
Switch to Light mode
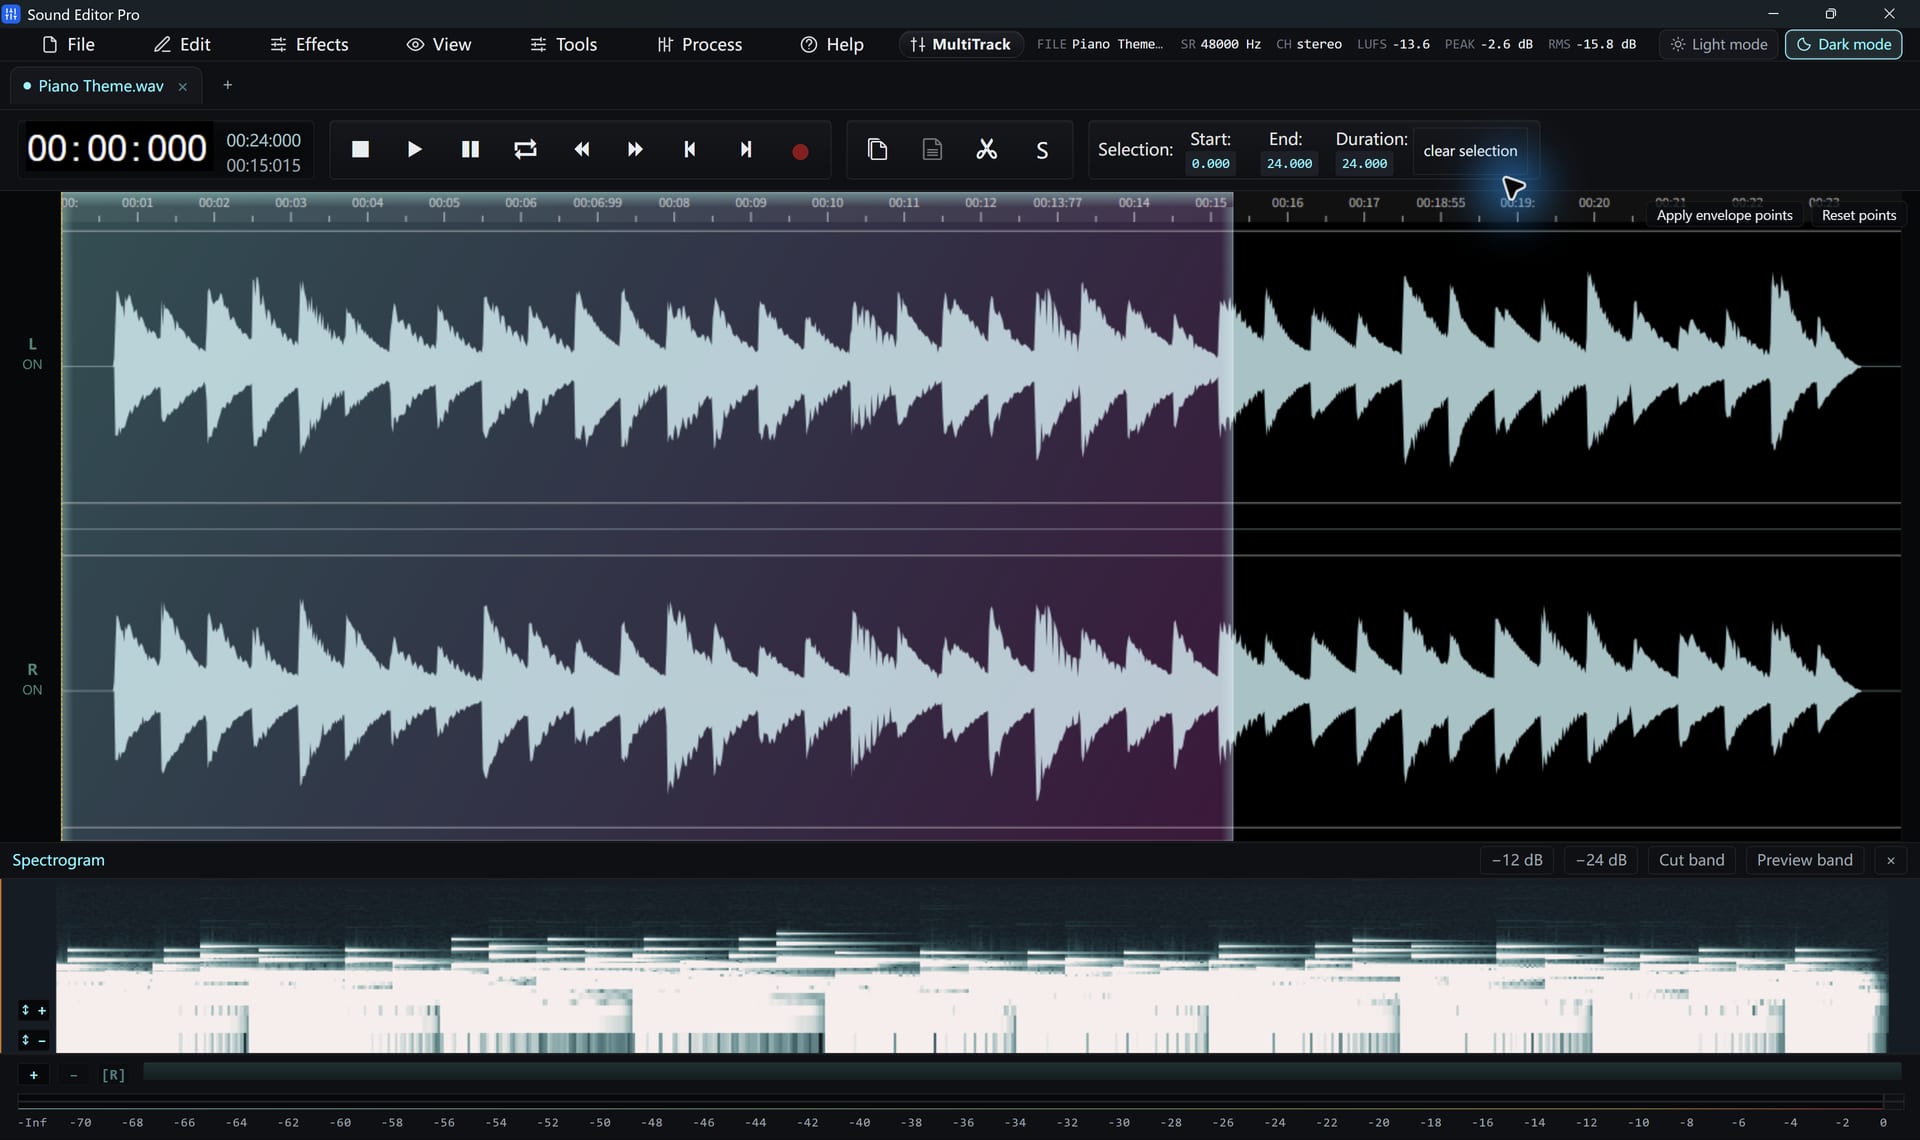tap(1719, 44)
